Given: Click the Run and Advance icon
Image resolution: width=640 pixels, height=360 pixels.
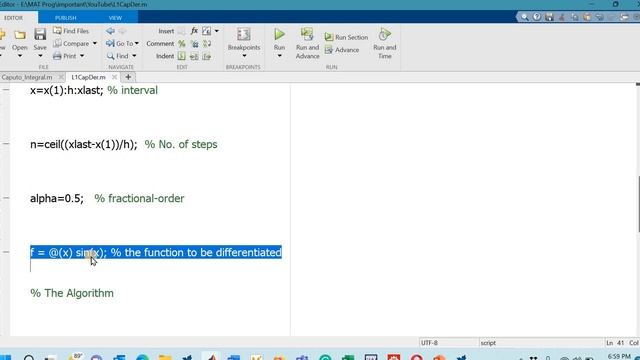Looking at the screenshot, I should (x=307, y=34).
